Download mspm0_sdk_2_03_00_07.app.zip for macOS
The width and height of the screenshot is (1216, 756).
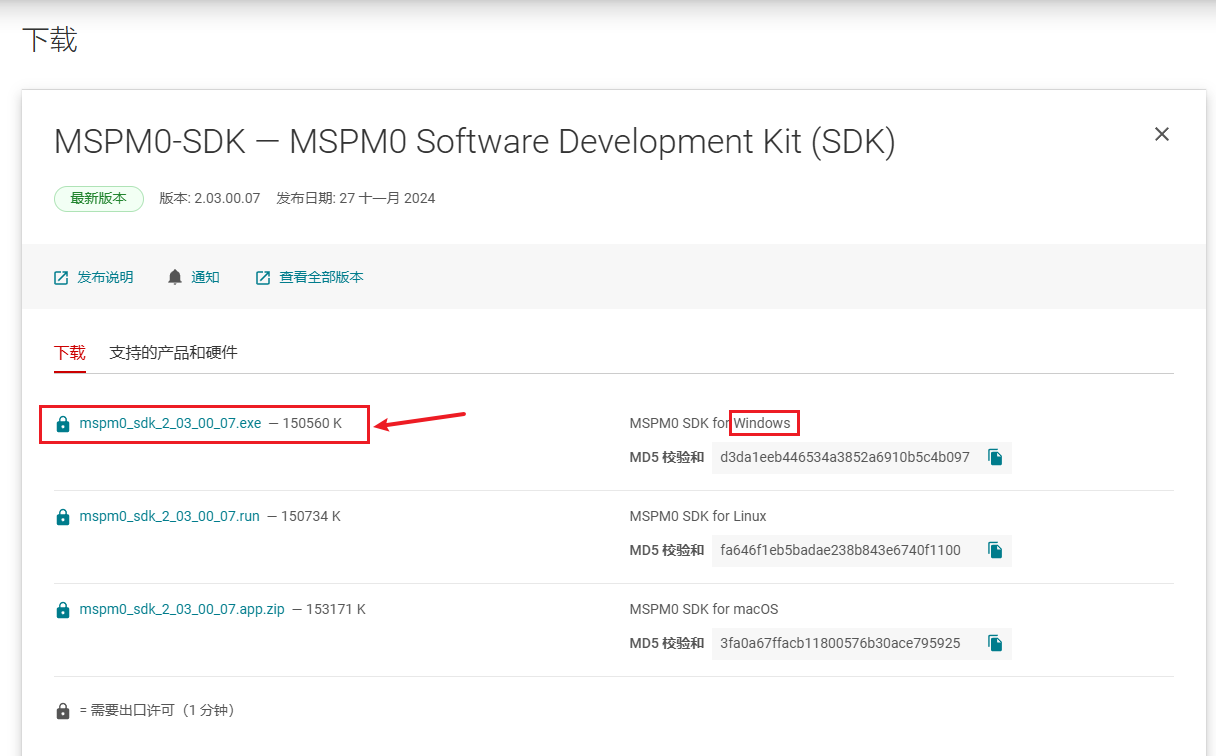click(182, 610)
